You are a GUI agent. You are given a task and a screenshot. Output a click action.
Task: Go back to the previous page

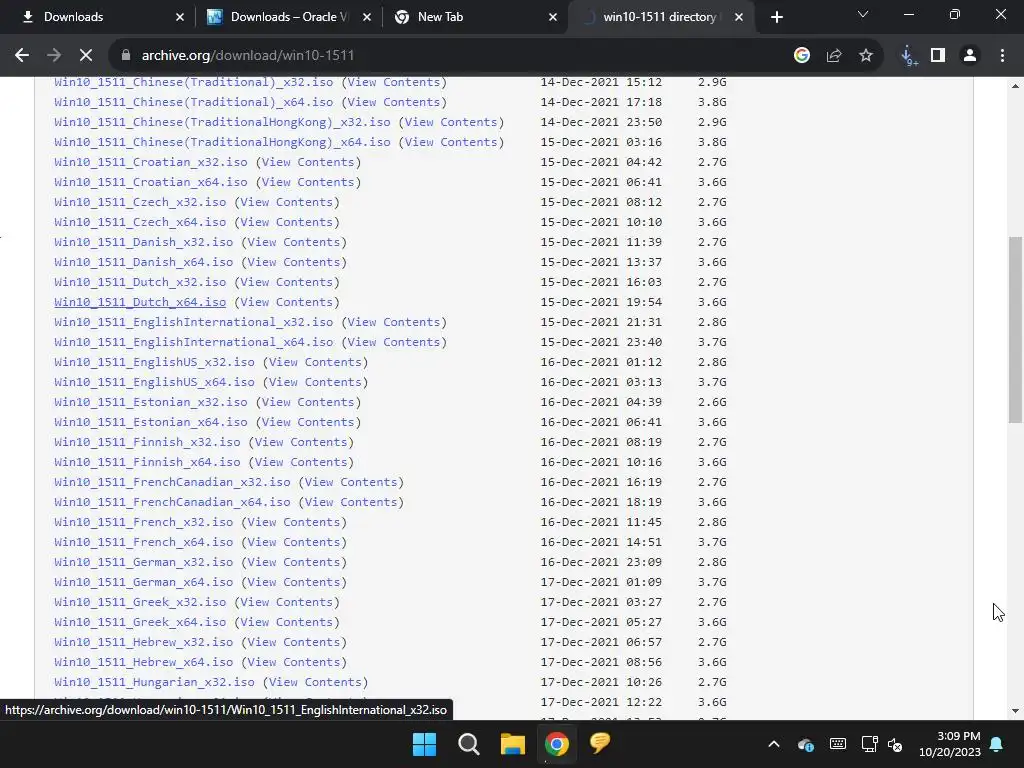(x=22, y=56)
